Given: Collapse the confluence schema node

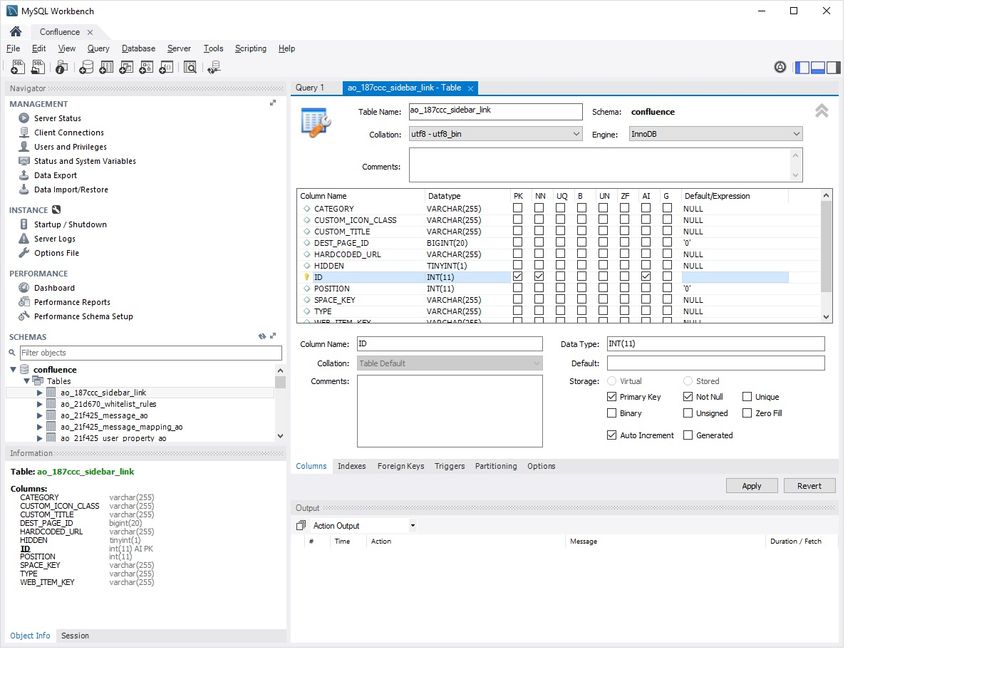Looking at the screenshot, I should (13, 369).
